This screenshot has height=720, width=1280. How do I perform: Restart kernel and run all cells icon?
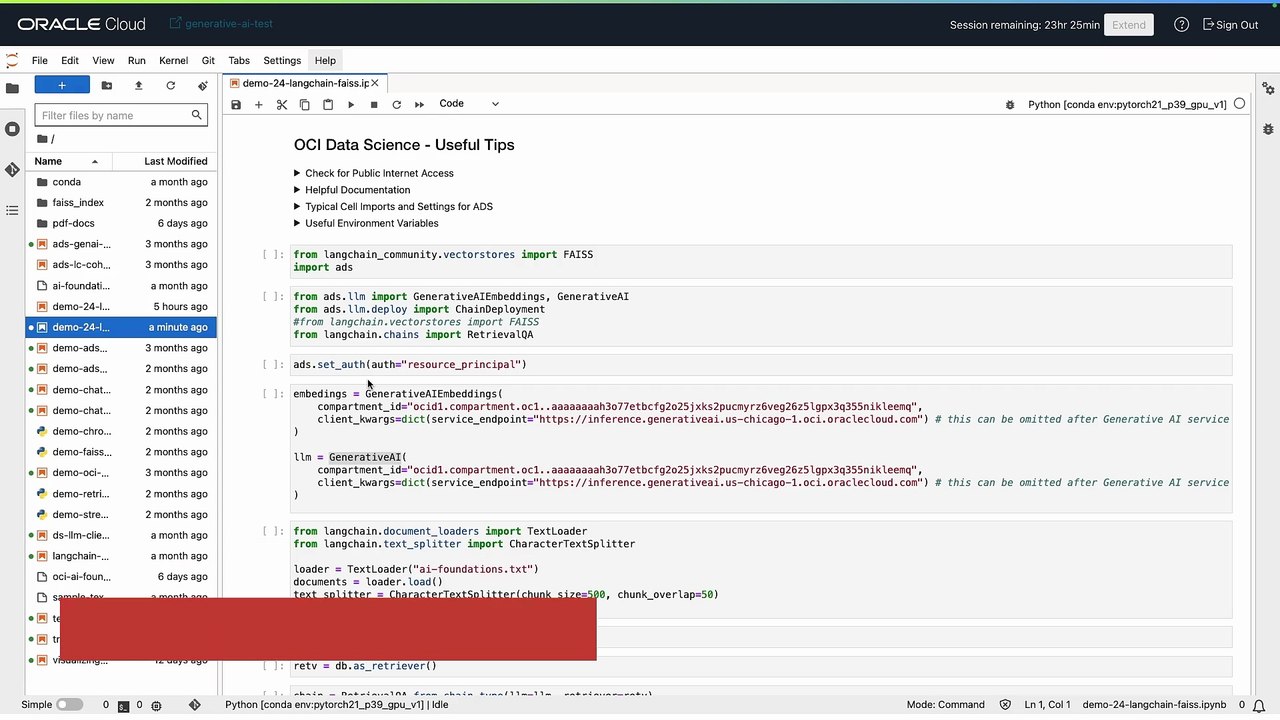pyautogui.click(x=419, y=105)
